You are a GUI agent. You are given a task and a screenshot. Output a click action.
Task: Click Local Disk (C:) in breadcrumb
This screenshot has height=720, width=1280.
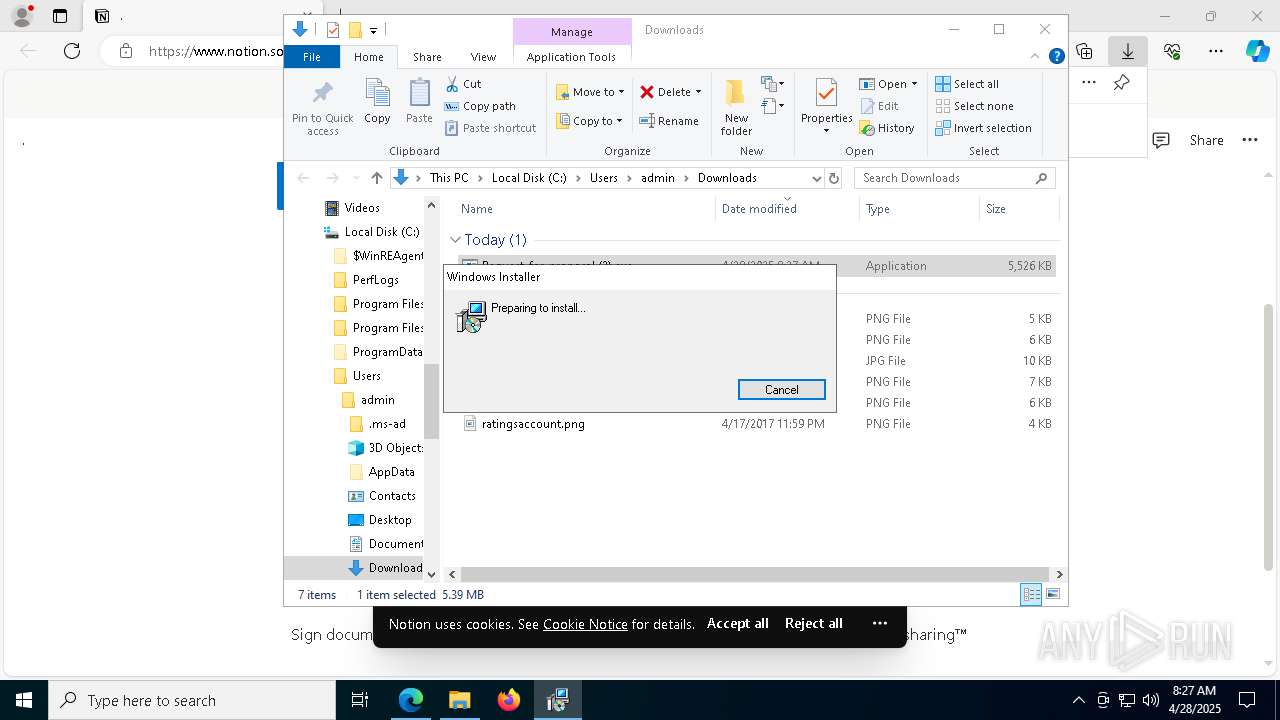(x=529, y=178)
